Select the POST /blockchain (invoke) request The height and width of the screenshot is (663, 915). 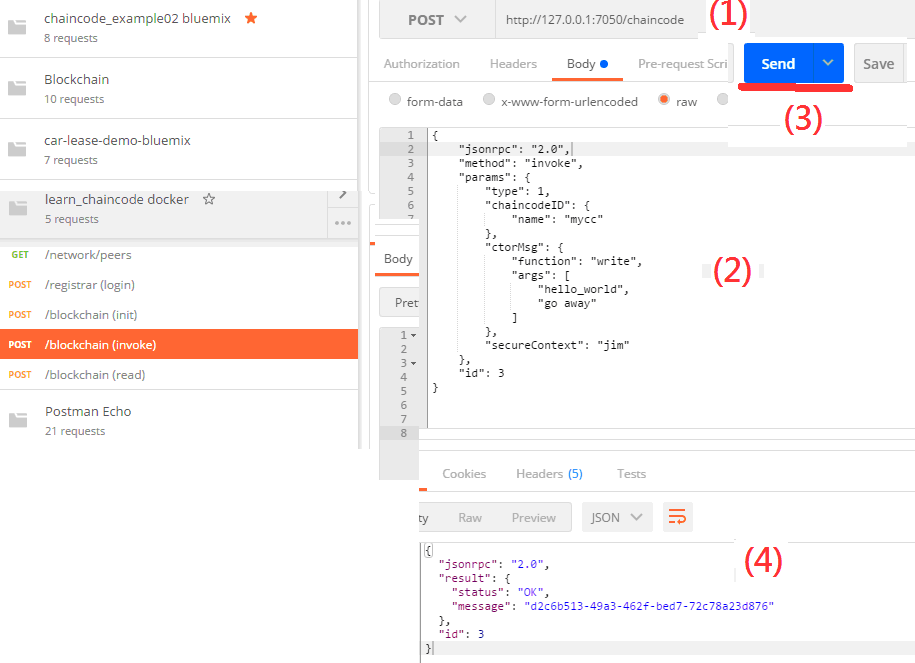(x=179, y=344)
